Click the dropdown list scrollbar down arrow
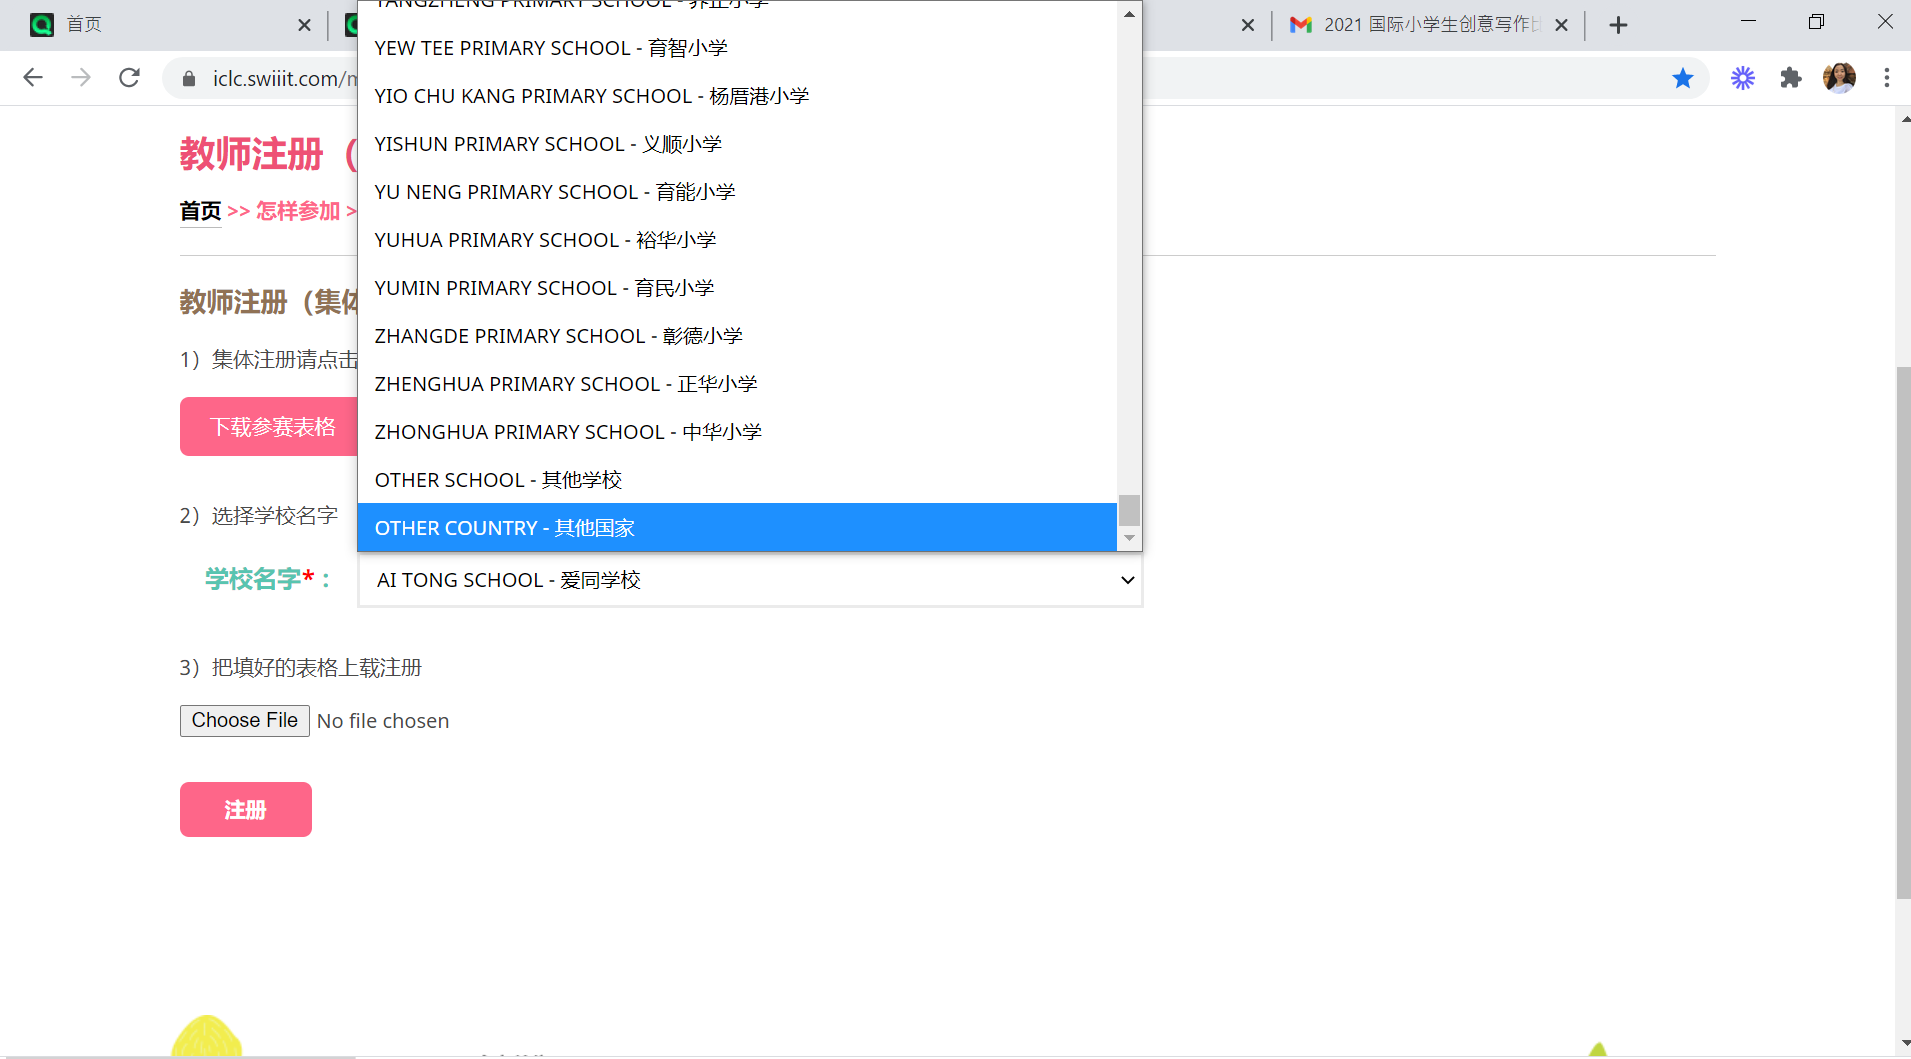This screenshot has width=1911, height=1059. point(1129,538)
